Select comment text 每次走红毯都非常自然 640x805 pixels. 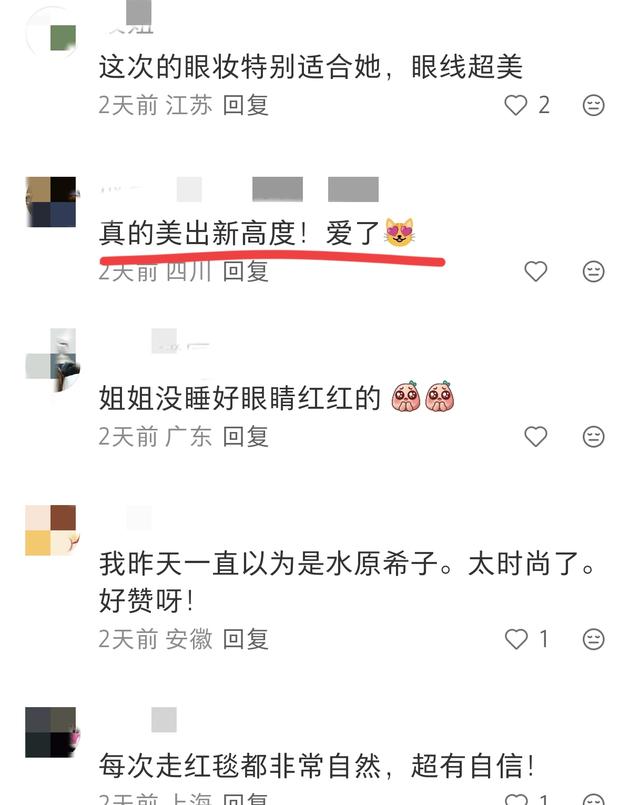click(239, 766)
